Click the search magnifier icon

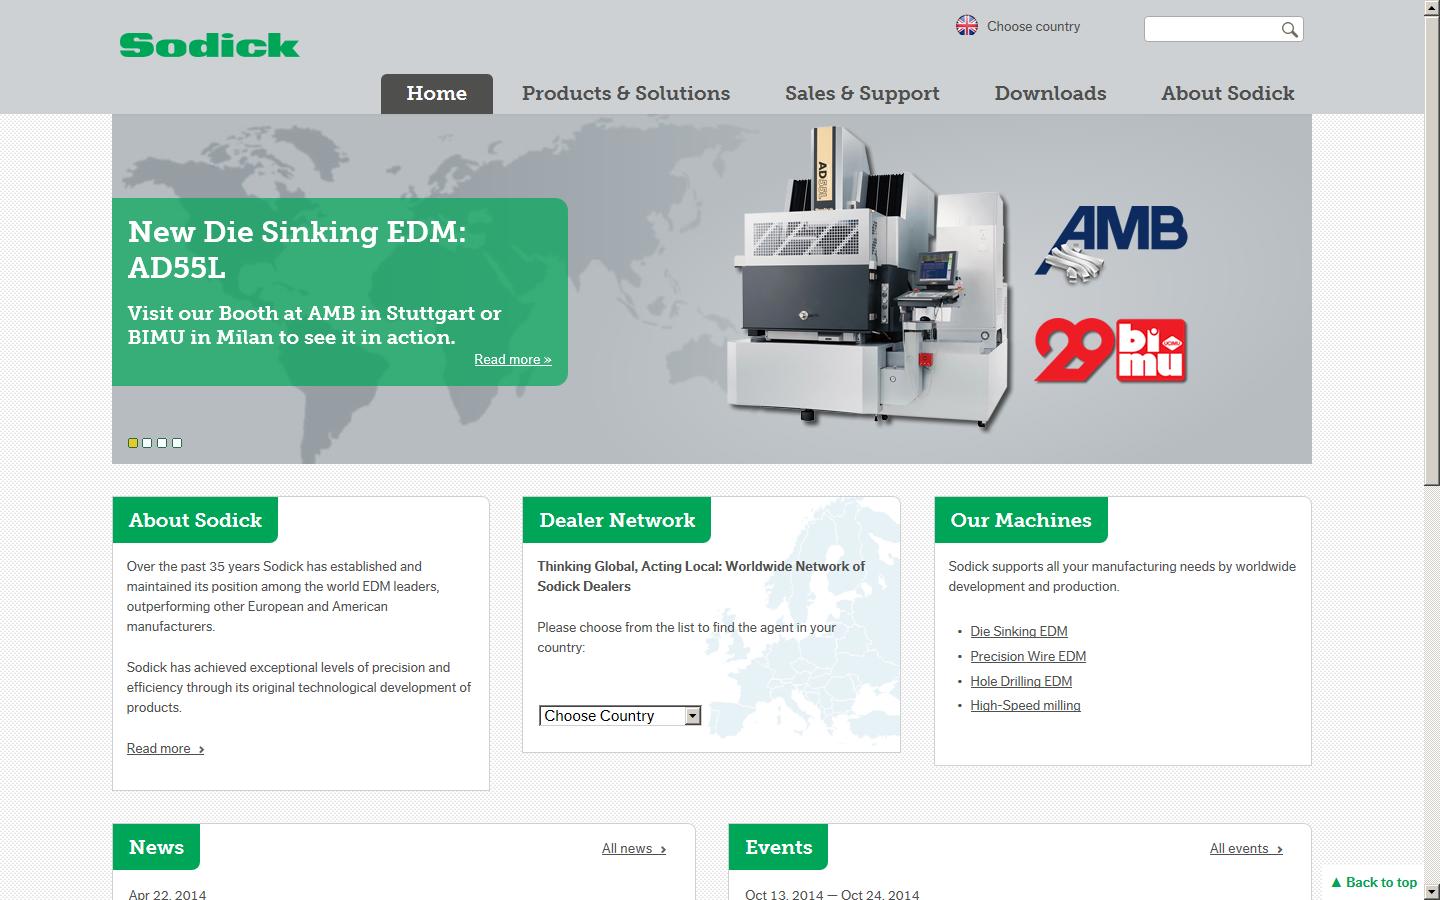[1289, 30]
